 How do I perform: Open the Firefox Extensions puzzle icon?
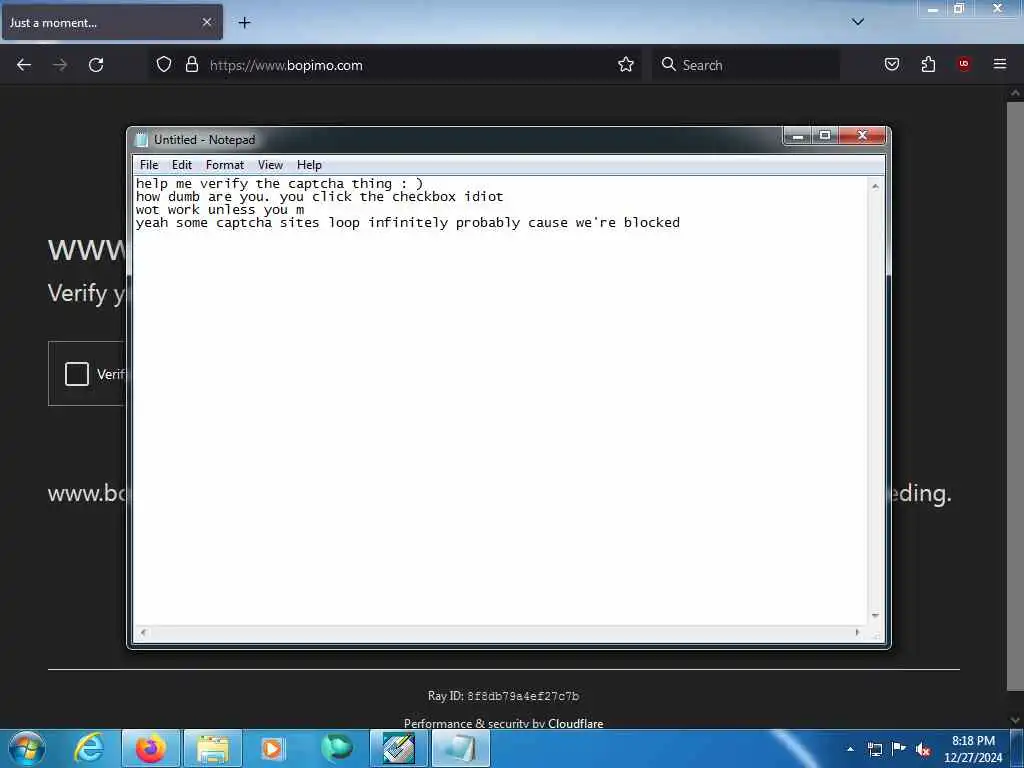click(928, 64)
